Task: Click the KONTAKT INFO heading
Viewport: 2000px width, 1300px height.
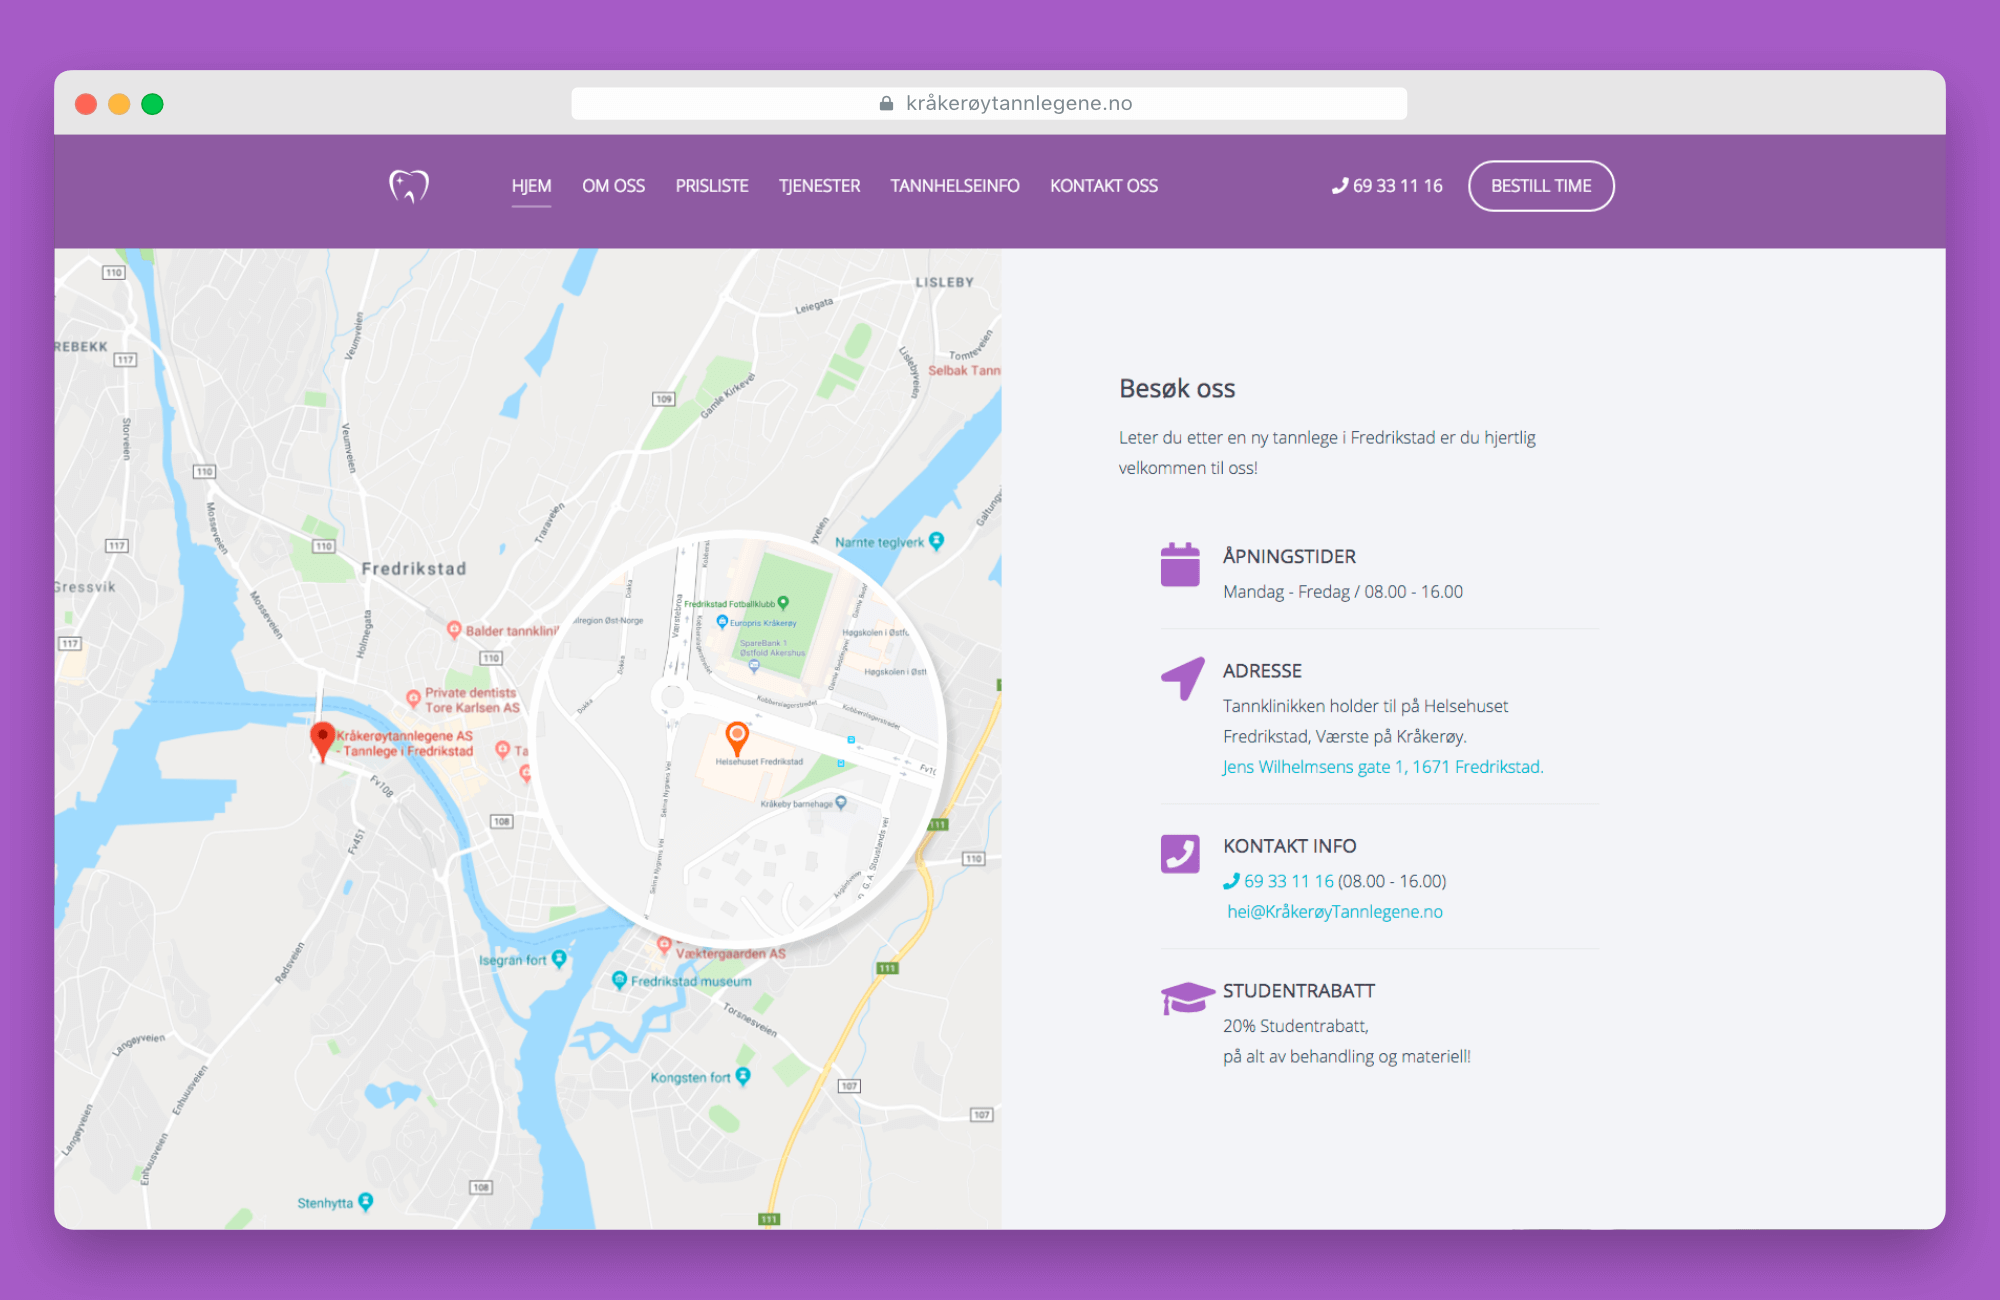Action: pyautogui.click(x=1289, y=846)
